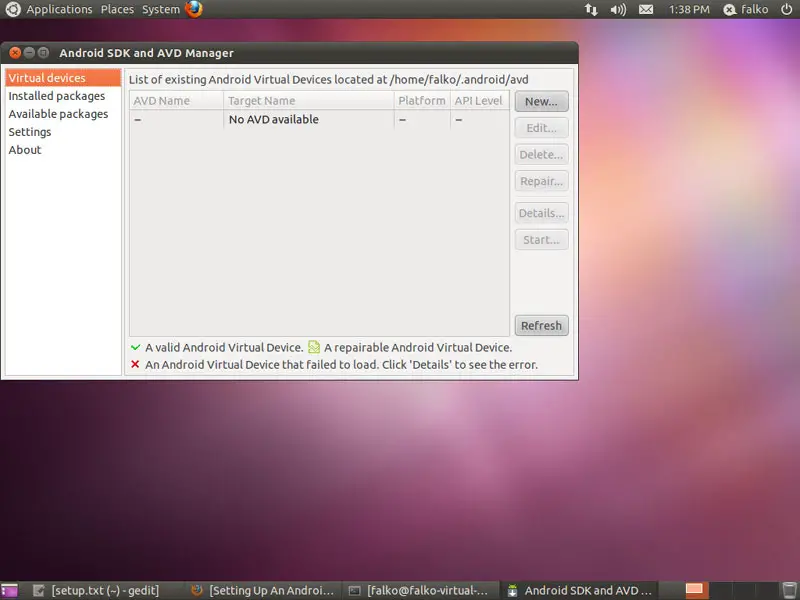Image resolution: width=800 pixels, height=600 pixels.
Task: Click the Details... button
Action: (541, 213)
